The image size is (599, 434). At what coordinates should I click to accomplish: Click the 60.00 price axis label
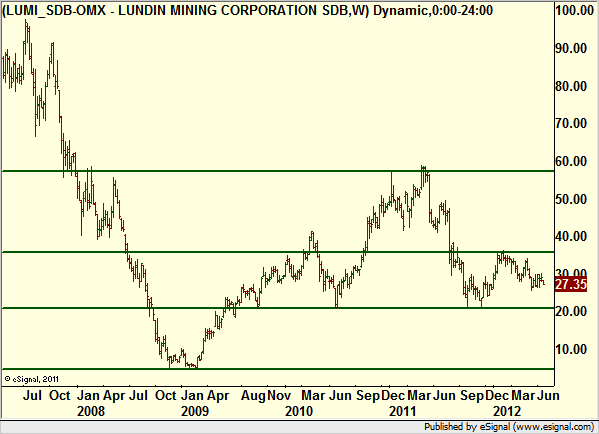(571, 161)
